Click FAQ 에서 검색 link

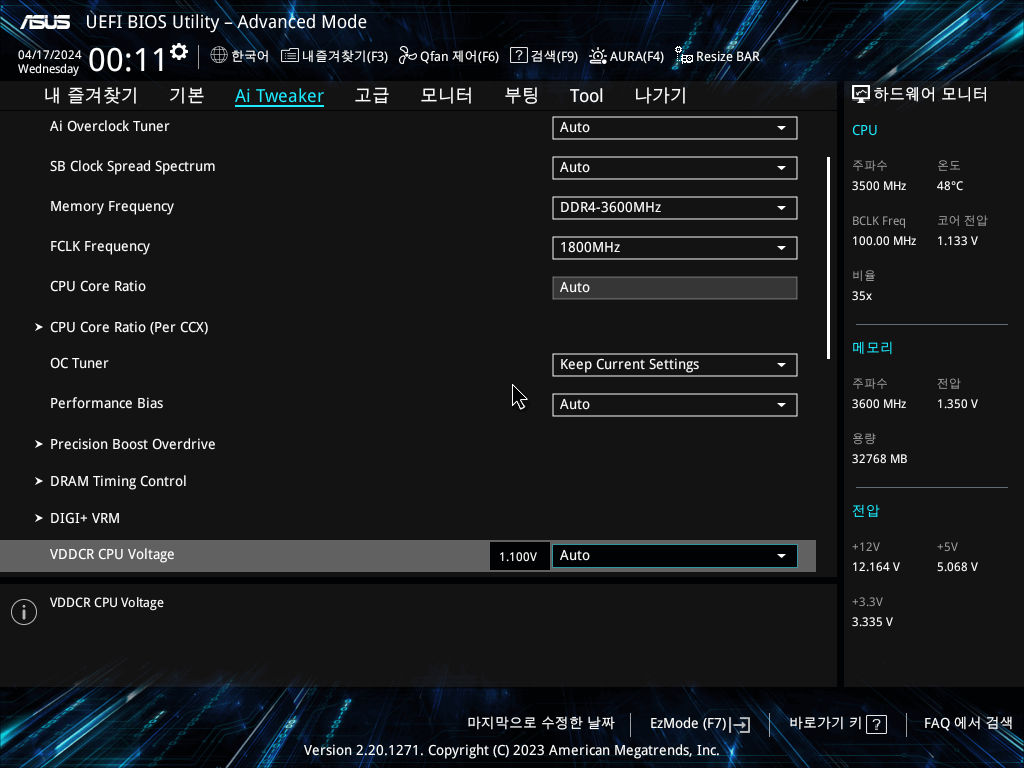click(968, 723)
